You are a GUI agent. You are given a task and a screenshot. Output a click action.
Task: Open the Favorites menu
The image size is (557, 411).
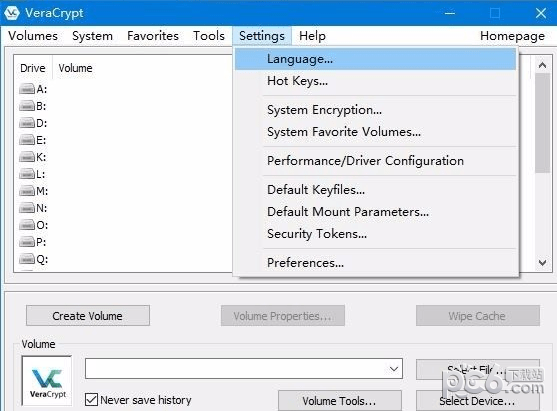pos(153,36)
